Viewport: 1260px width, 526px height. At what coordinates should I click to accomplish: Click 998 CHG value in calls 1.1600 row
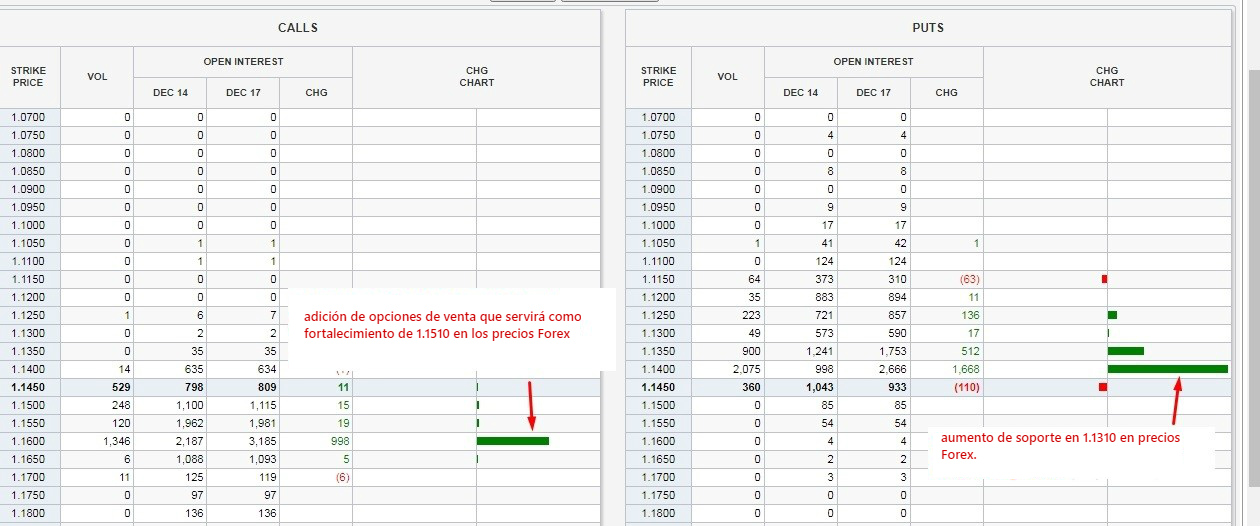316,441
